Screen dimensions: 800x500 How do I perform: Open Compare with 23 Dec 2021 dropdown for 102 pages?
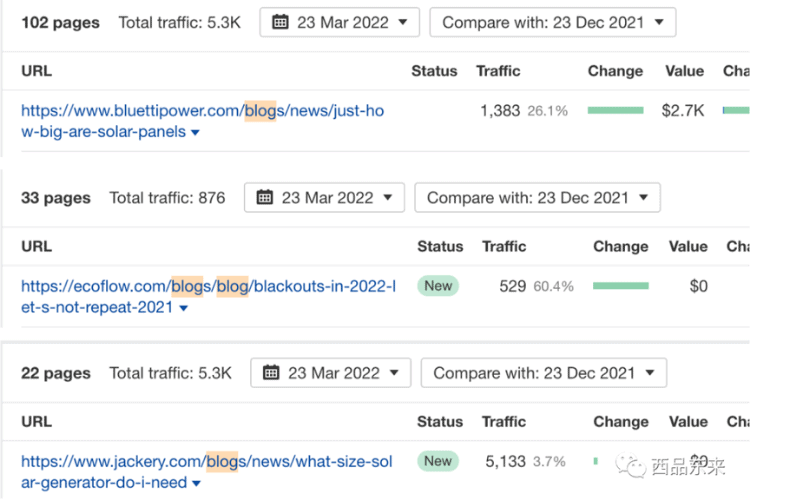(x=553, y=22)
